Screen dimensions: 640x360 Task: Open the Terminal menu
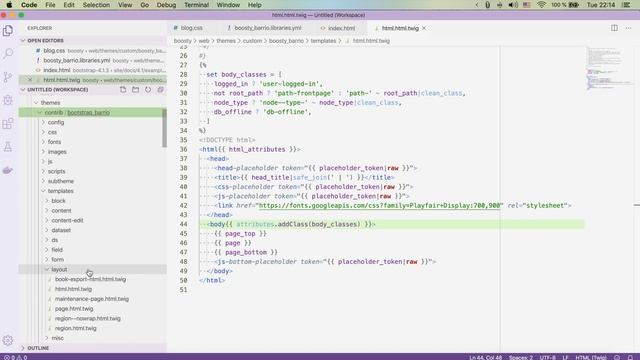click(x=196, y=5)
